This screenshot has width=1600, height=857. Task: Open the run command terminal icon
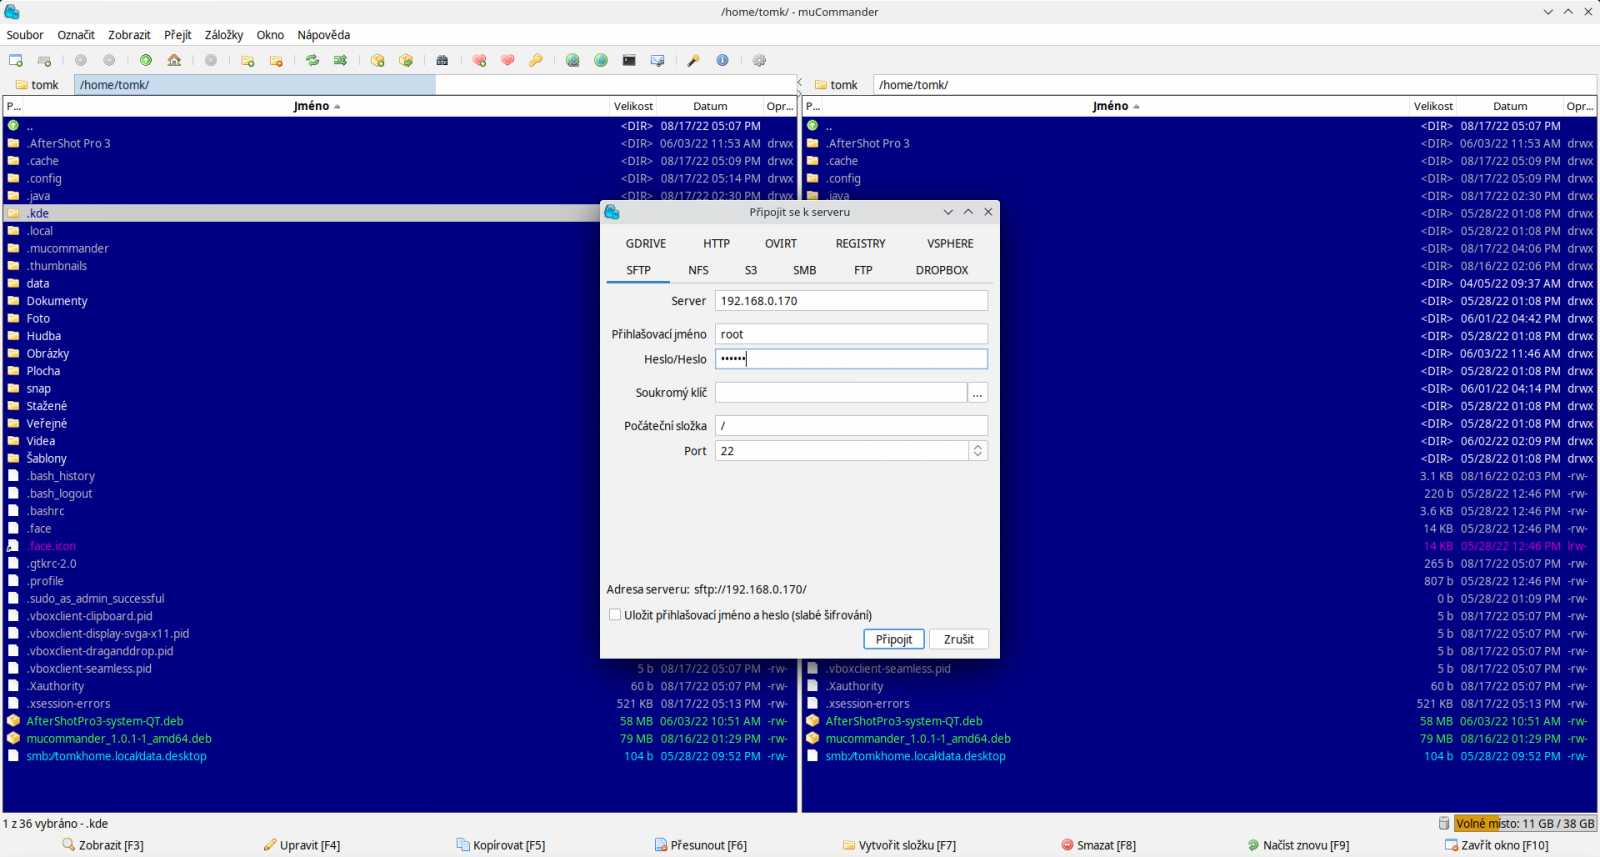tap(629, 60)
